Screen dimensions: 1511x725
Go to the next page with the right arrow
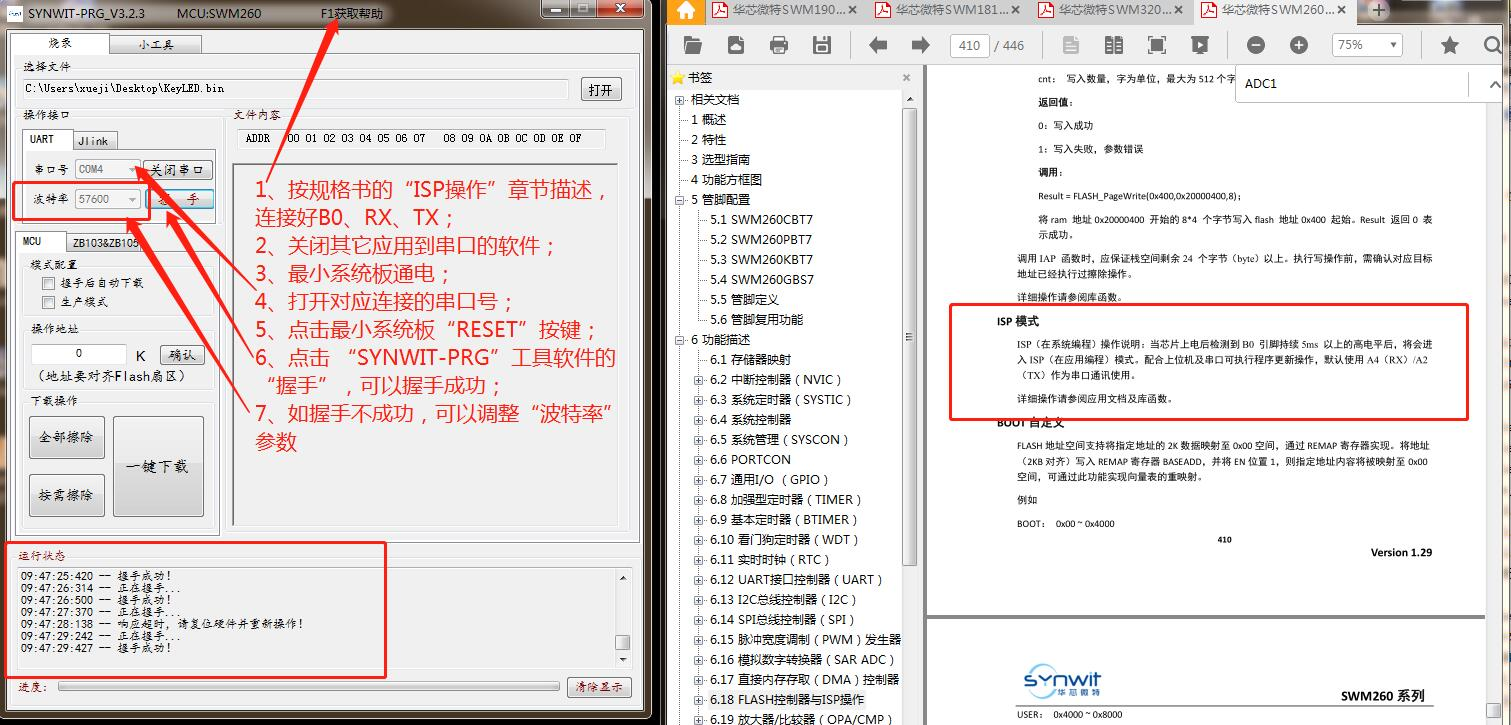(x=921, y=45)
